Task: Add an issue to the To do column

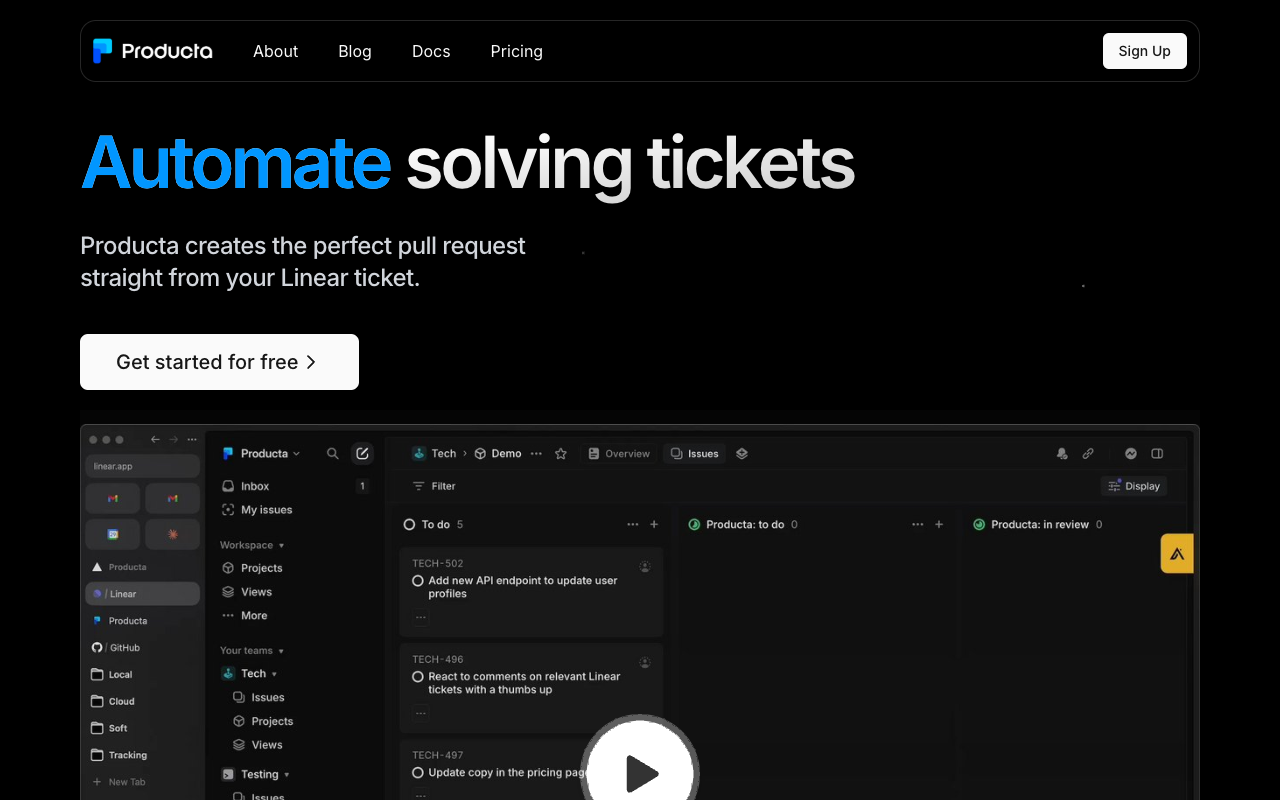Action: 654,524
